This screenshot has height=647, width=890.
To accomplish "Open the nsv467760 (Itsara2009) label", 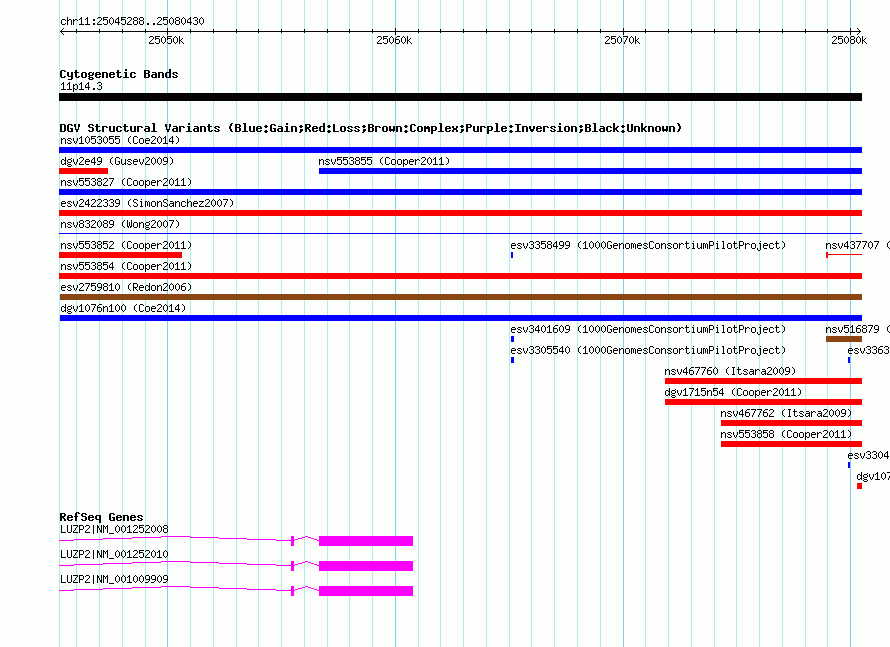I will point(730,371).
